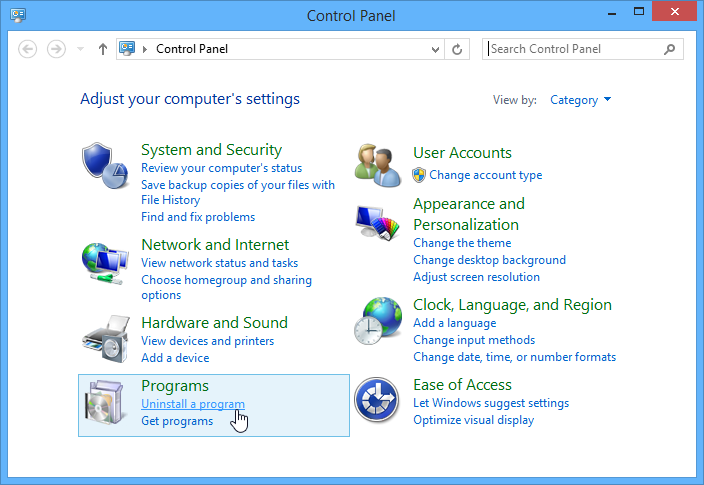Open Programs category heading

coord(175,386)
